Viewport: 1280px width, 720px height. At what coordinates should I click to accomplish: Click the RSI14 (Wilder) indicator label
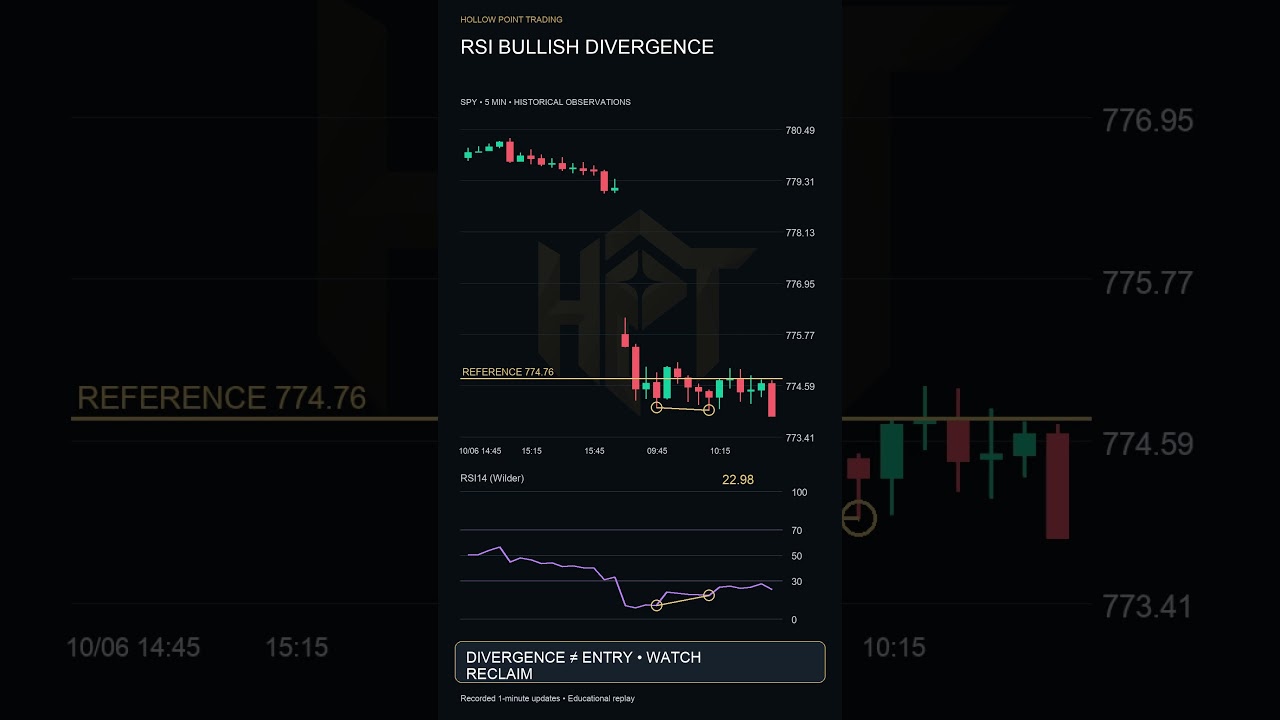492,478
